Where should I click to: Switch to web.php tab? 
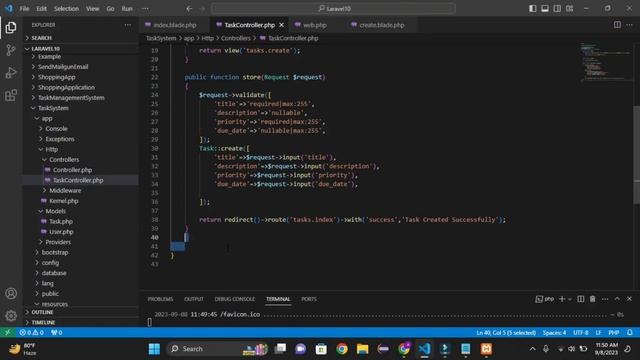click(314, 25)
